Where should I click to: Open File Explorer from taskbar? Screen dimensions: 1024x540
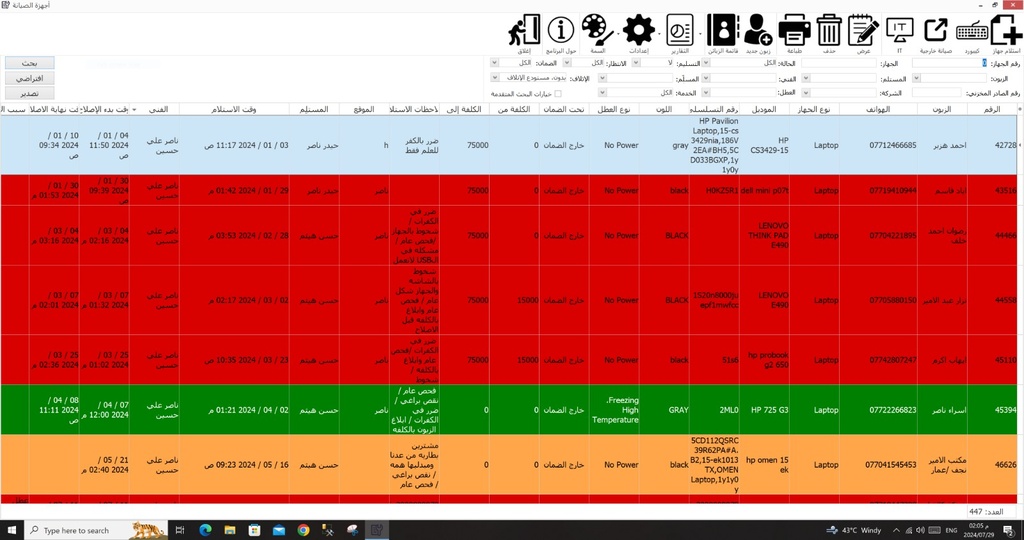(x=230, y=530)
